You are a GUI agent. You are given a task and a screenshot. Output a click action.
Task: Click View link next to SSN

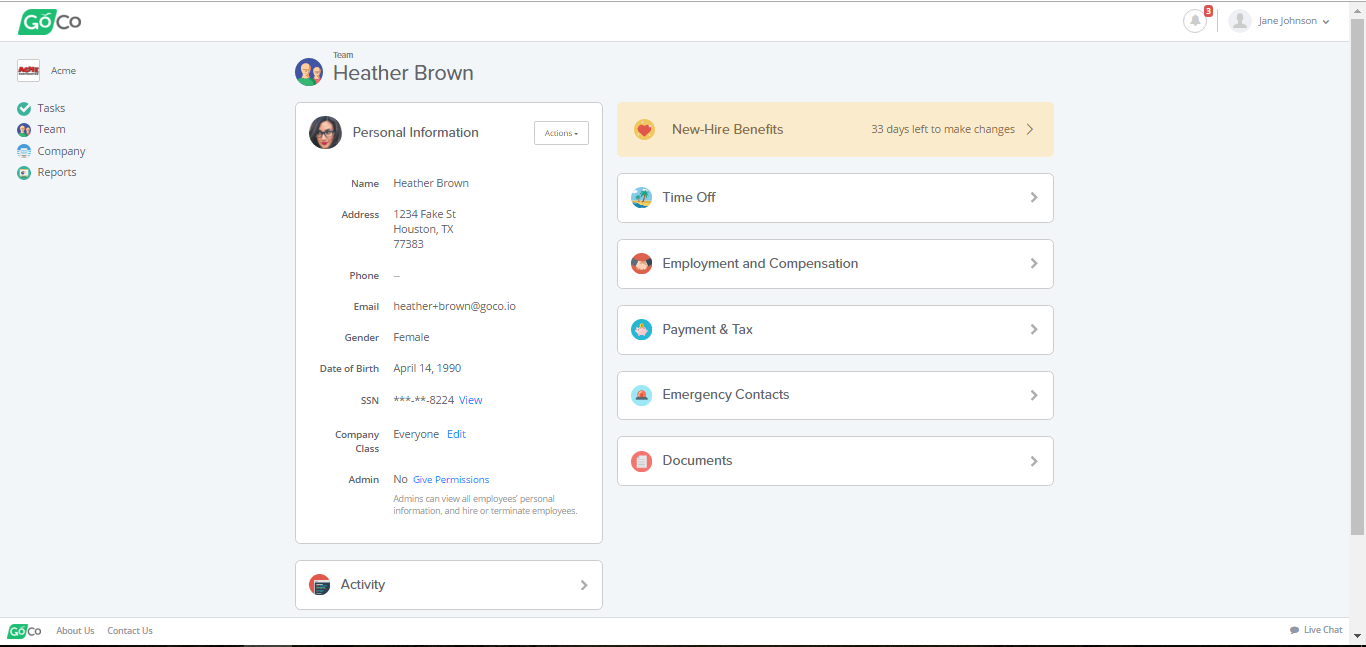470,400
